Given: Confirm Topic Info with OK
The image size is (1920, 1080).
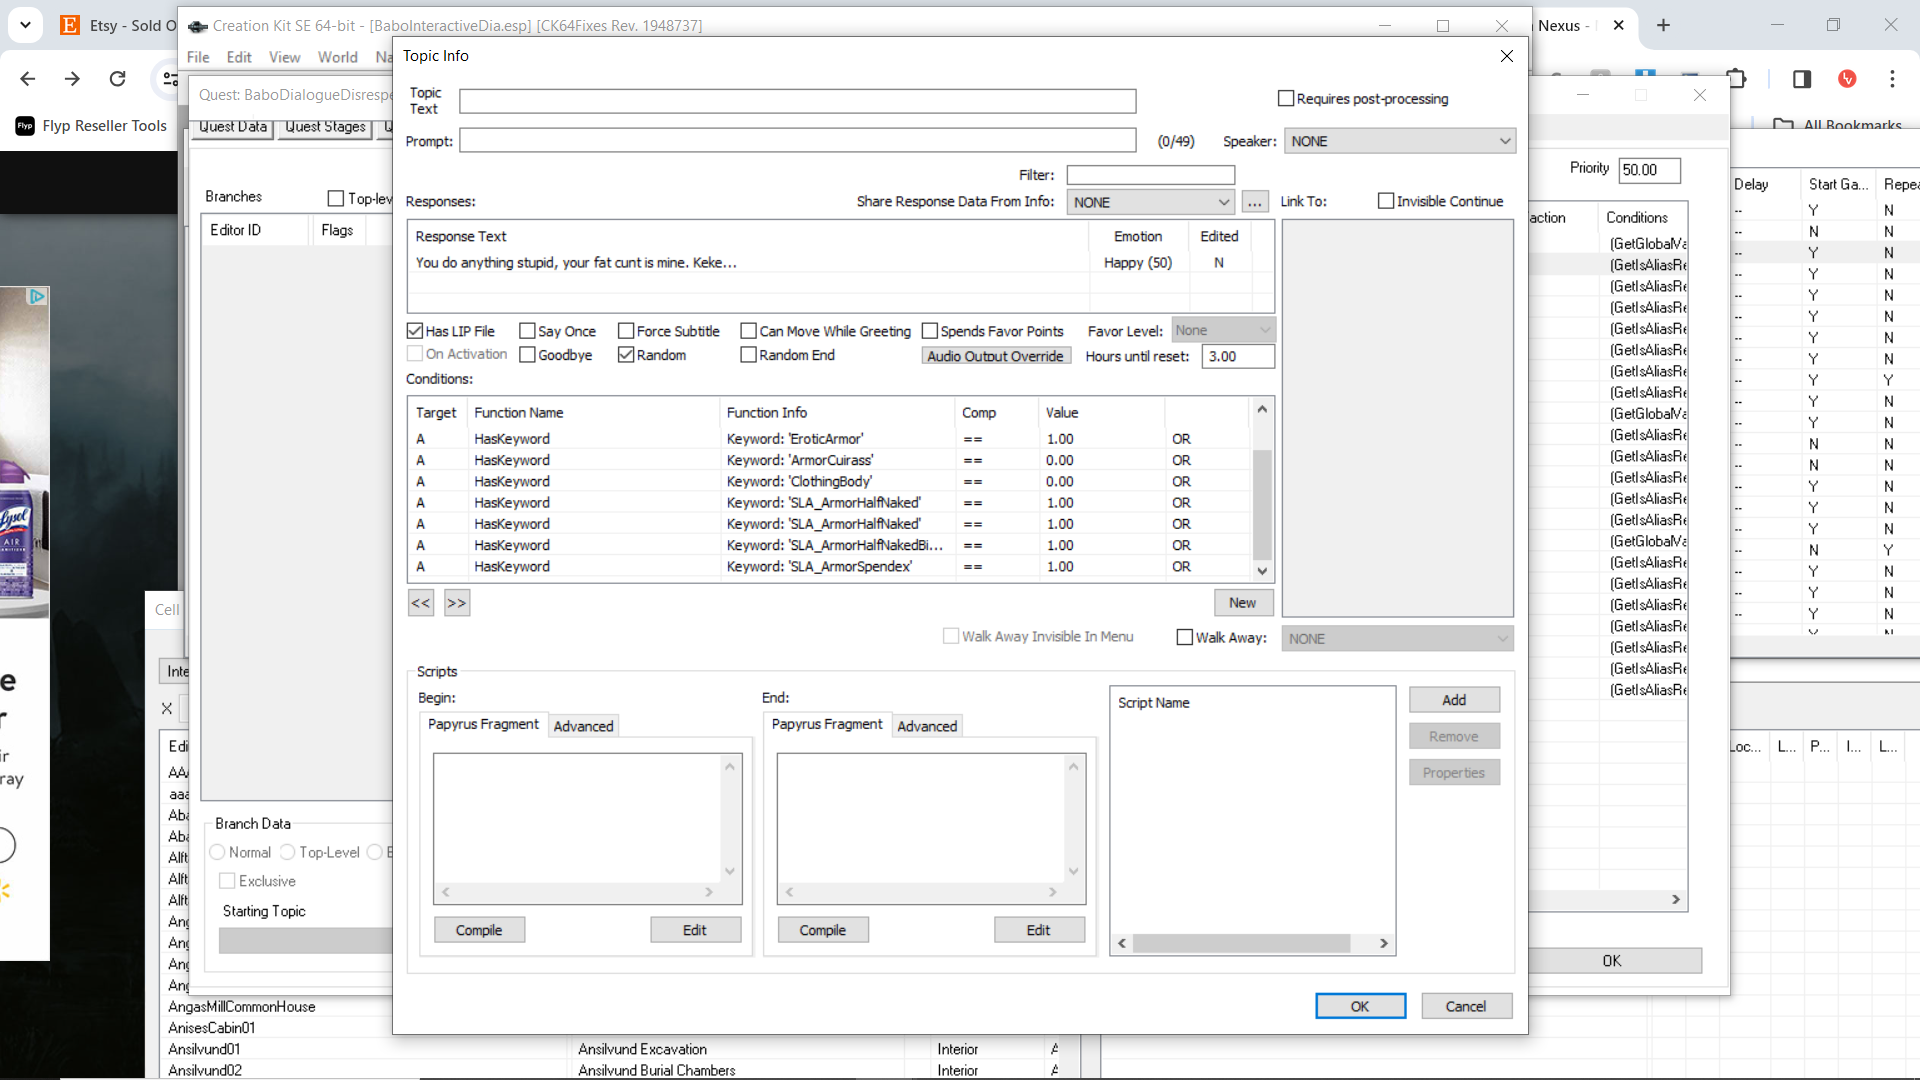Looking at the screenshot, I should point(1360,1006).
